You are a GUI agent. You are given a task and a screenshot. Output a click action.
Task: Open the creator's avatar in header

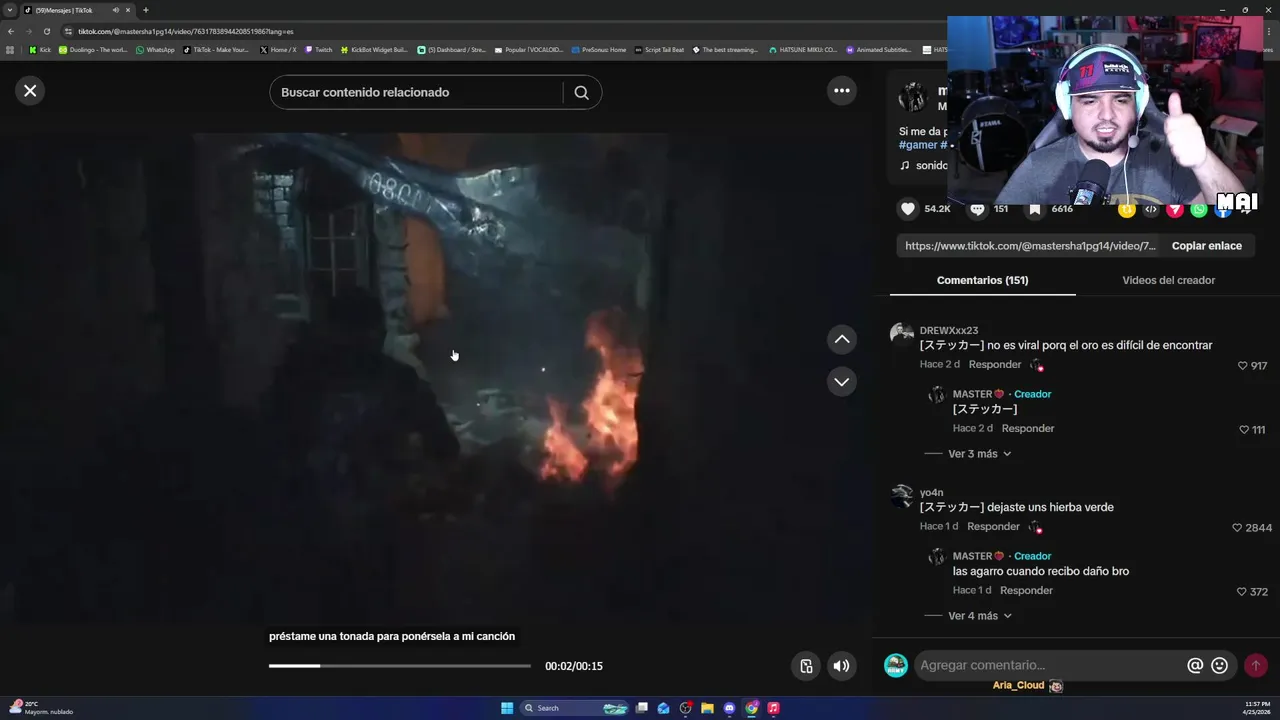[x=912, y=97]
